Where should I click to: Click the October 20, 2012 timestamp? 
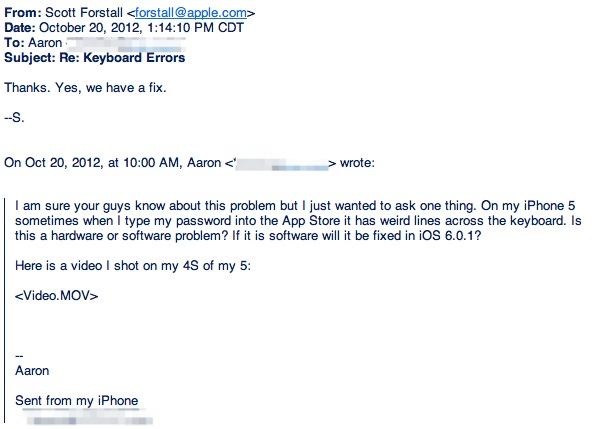pyautogui.click(x=141, y=28)
